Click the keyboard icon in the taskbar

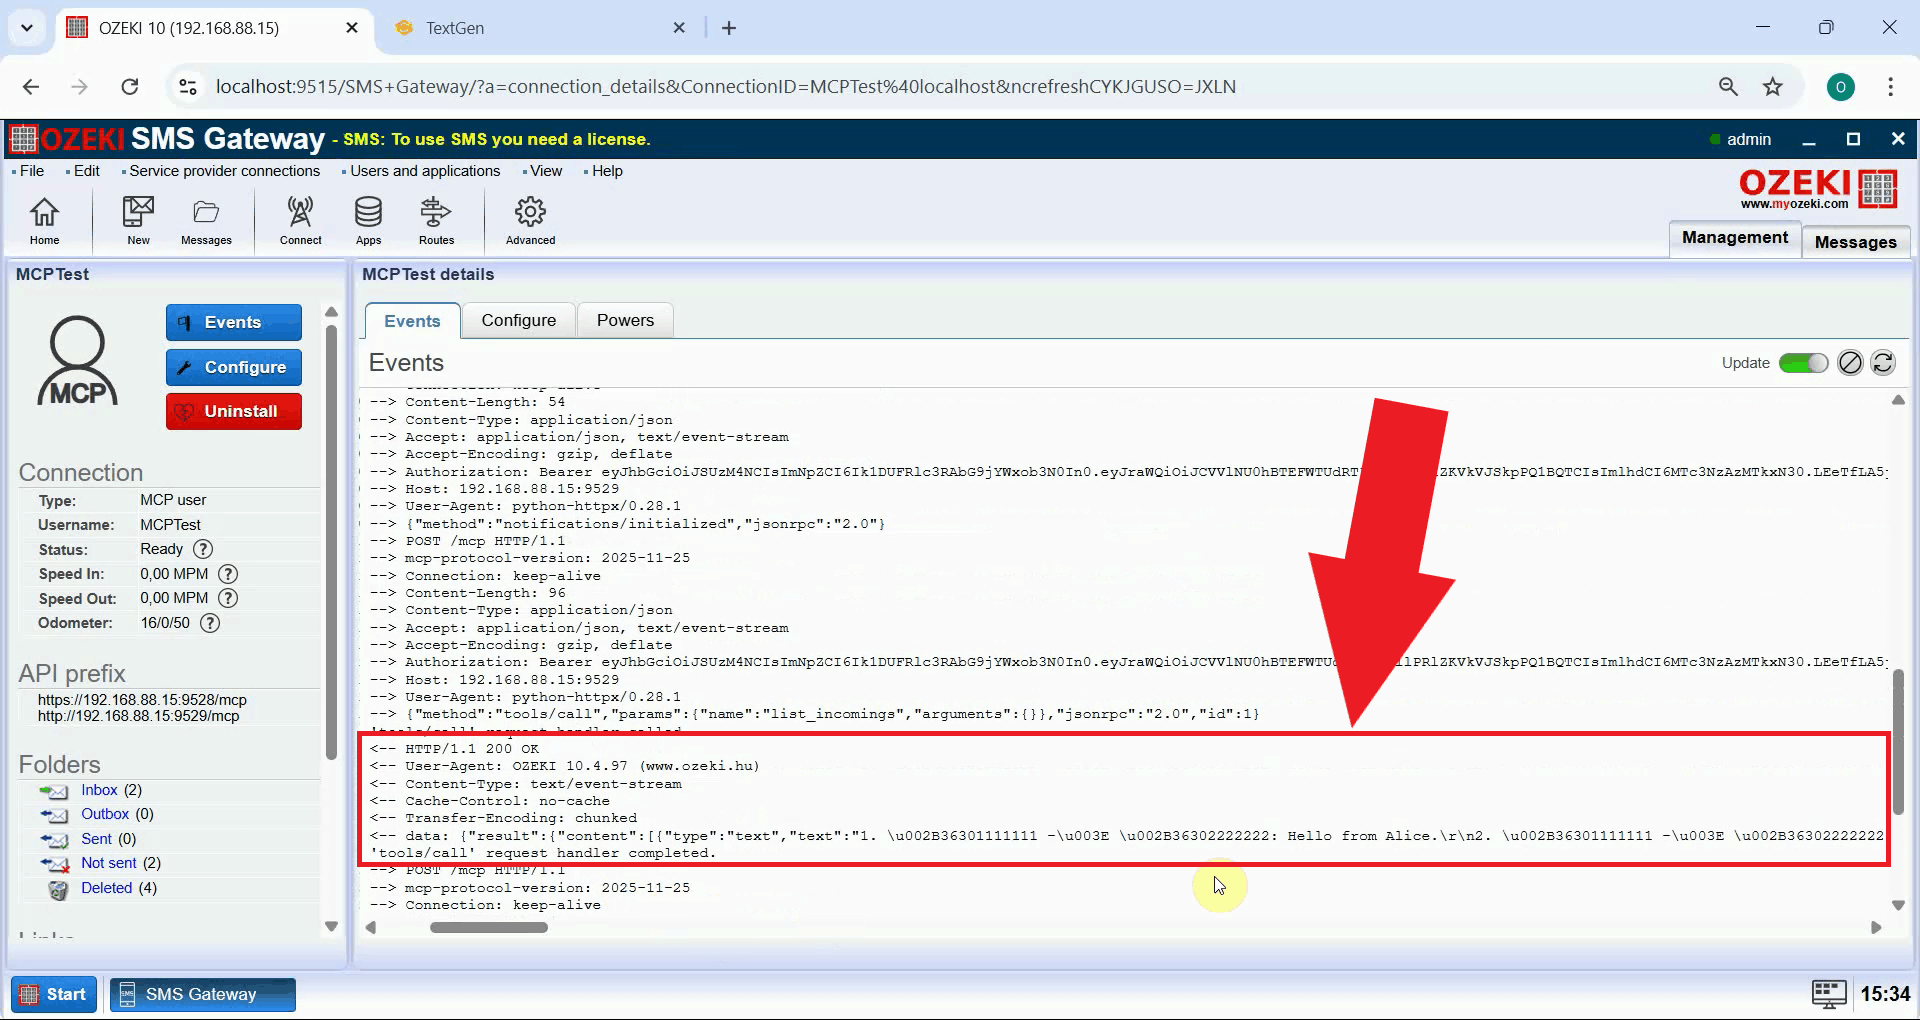[x=1829, y=994]
